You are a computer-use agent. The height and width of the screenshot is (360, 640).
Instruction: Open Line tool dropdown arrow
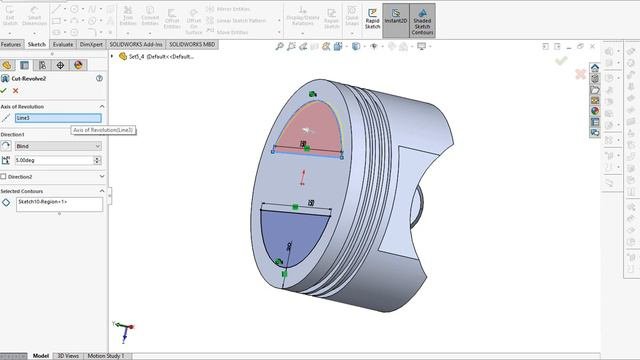pos(64,9)
